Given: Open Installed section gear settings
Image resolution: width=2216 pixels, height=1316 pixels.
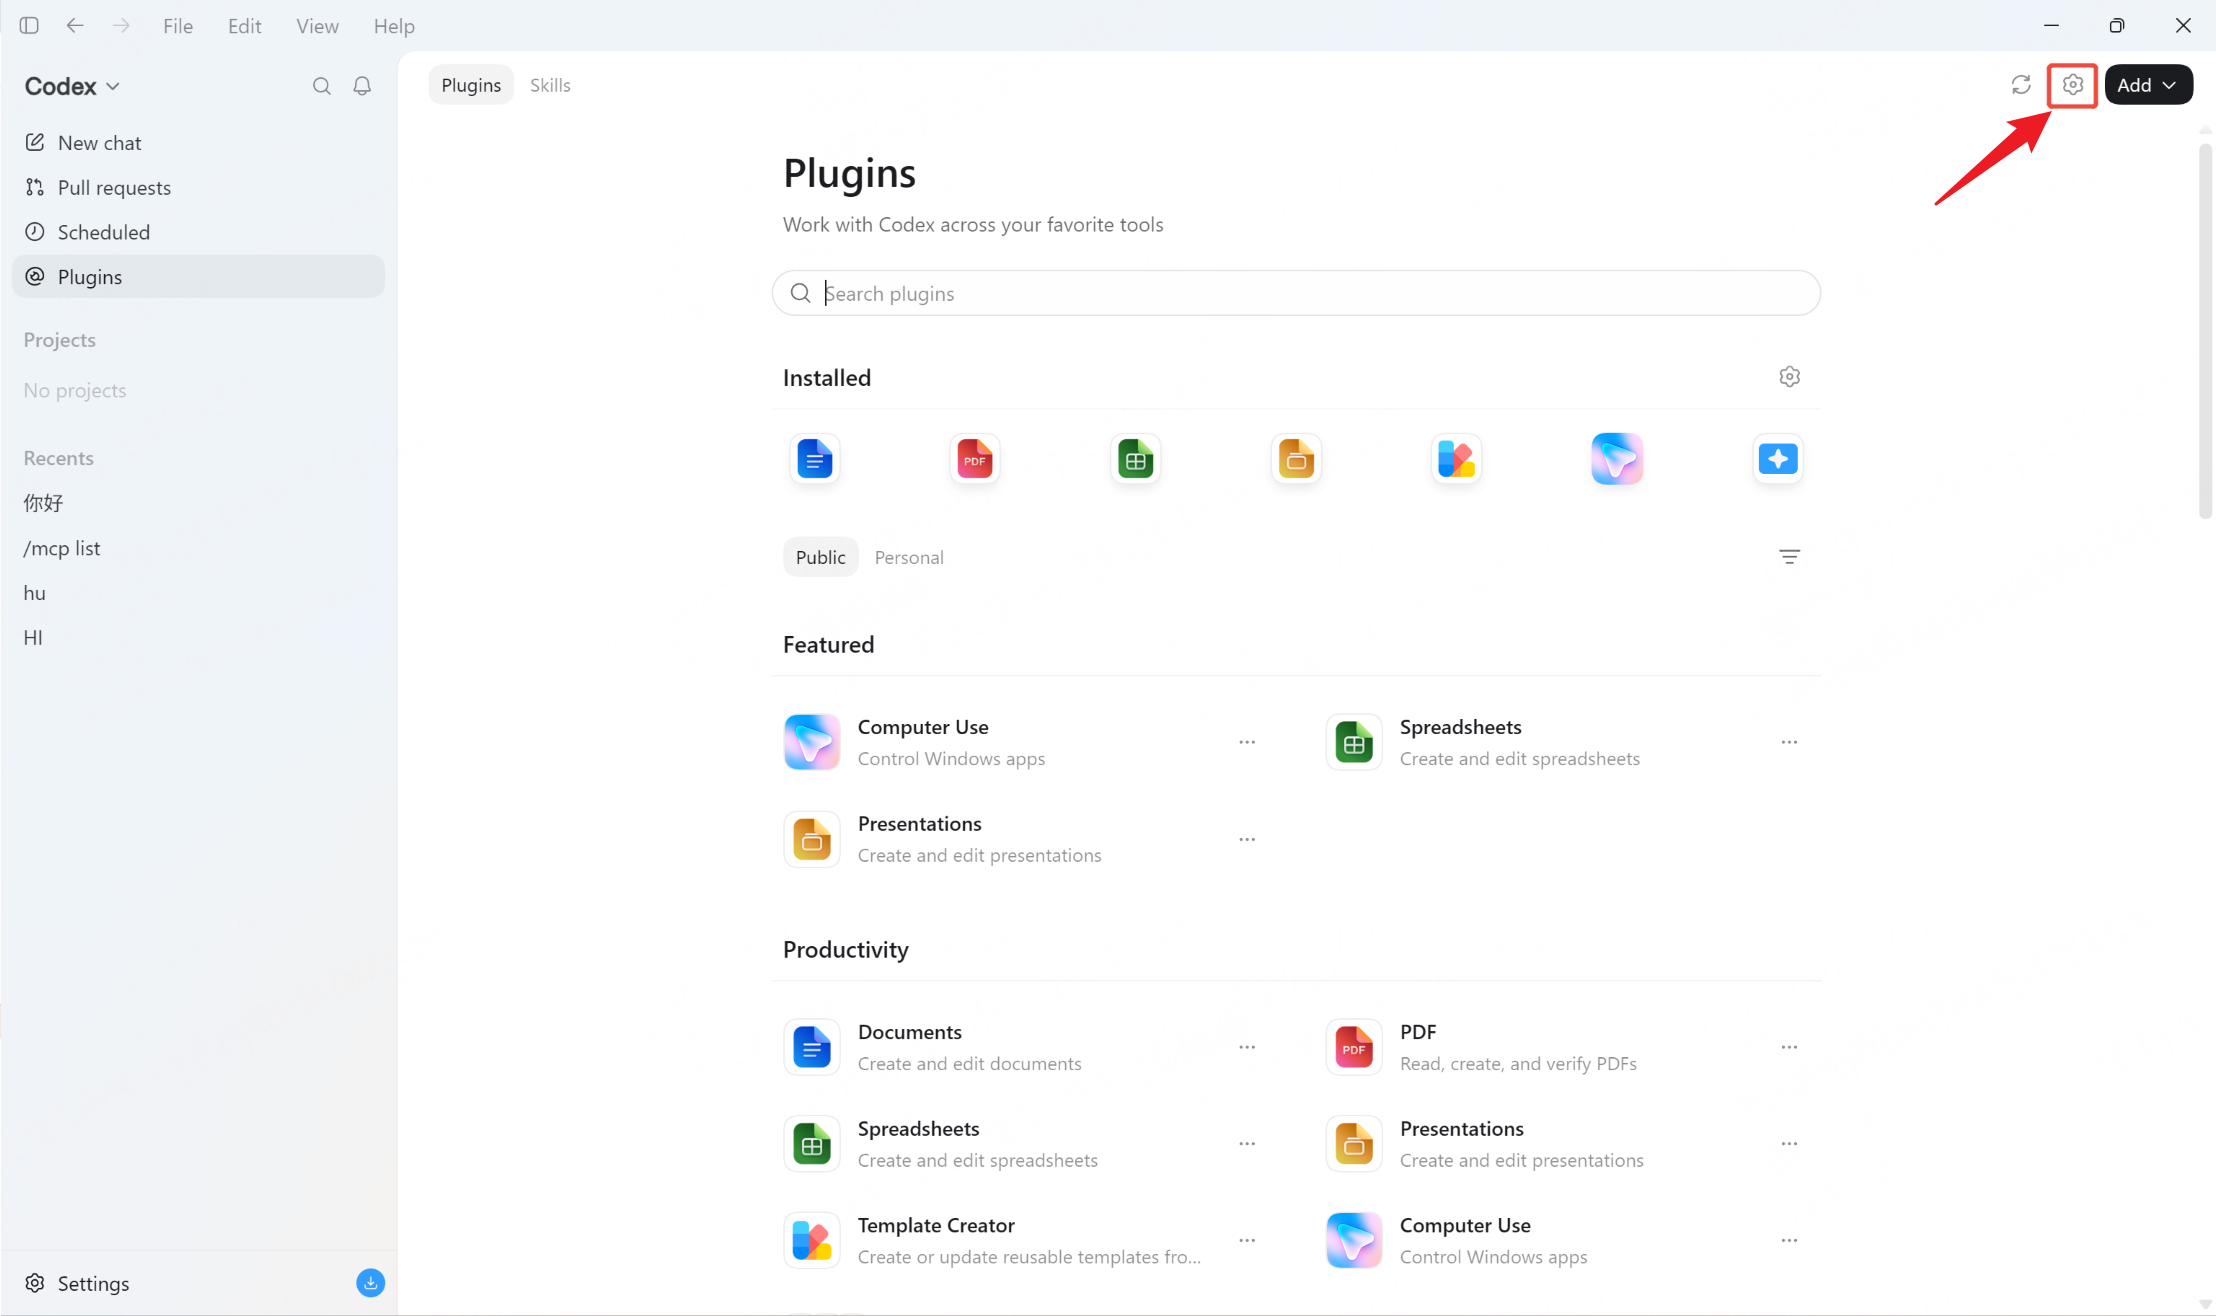Looking at the screenshot, I should 1790,377.
